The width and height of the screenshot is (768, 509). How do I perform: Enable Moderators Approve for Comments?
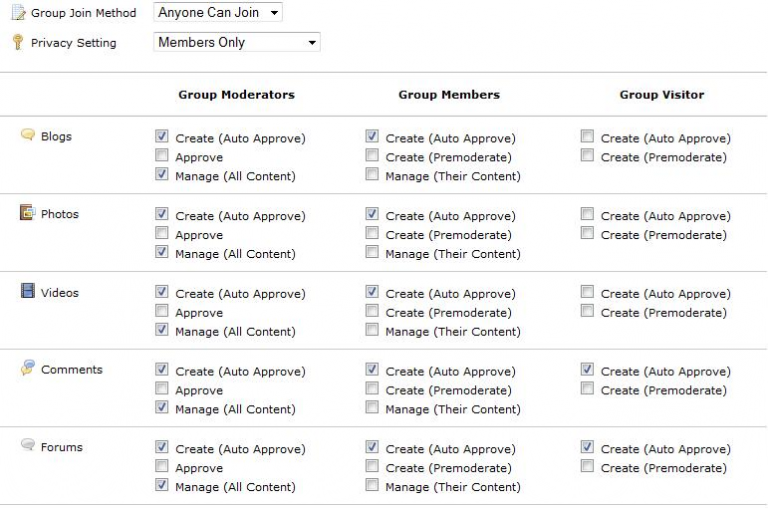pos(162,388)
